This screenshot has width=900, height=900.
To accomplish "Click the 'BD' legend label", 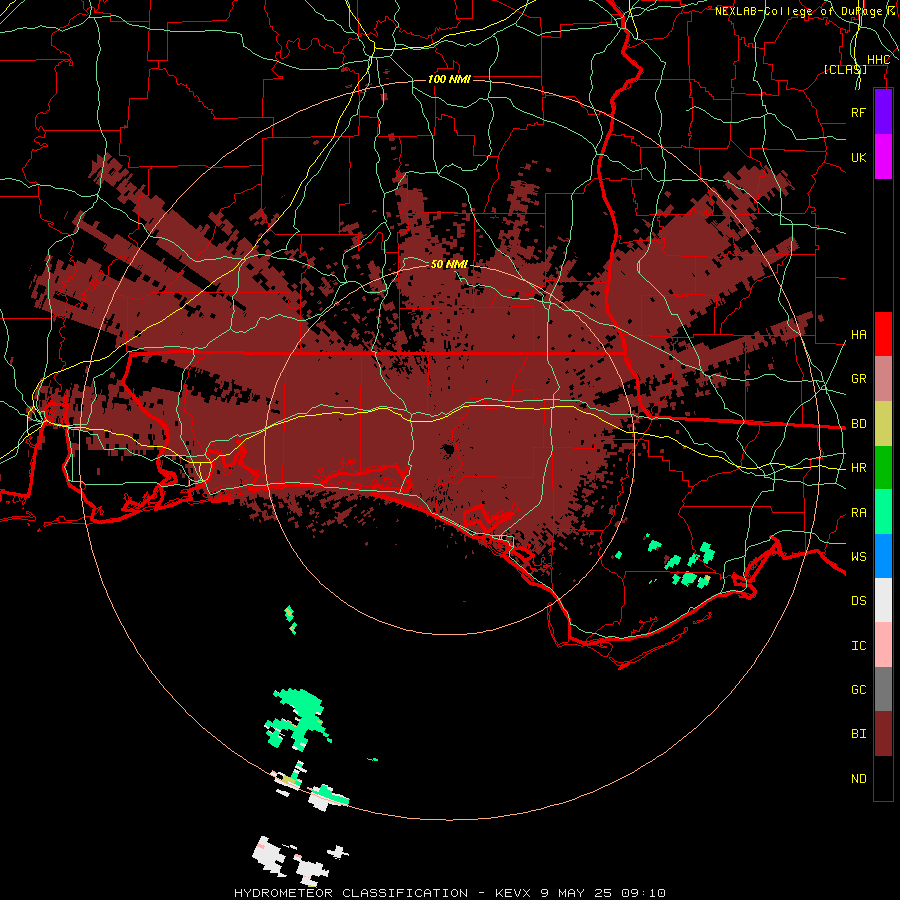I will [x=859, y=424].
